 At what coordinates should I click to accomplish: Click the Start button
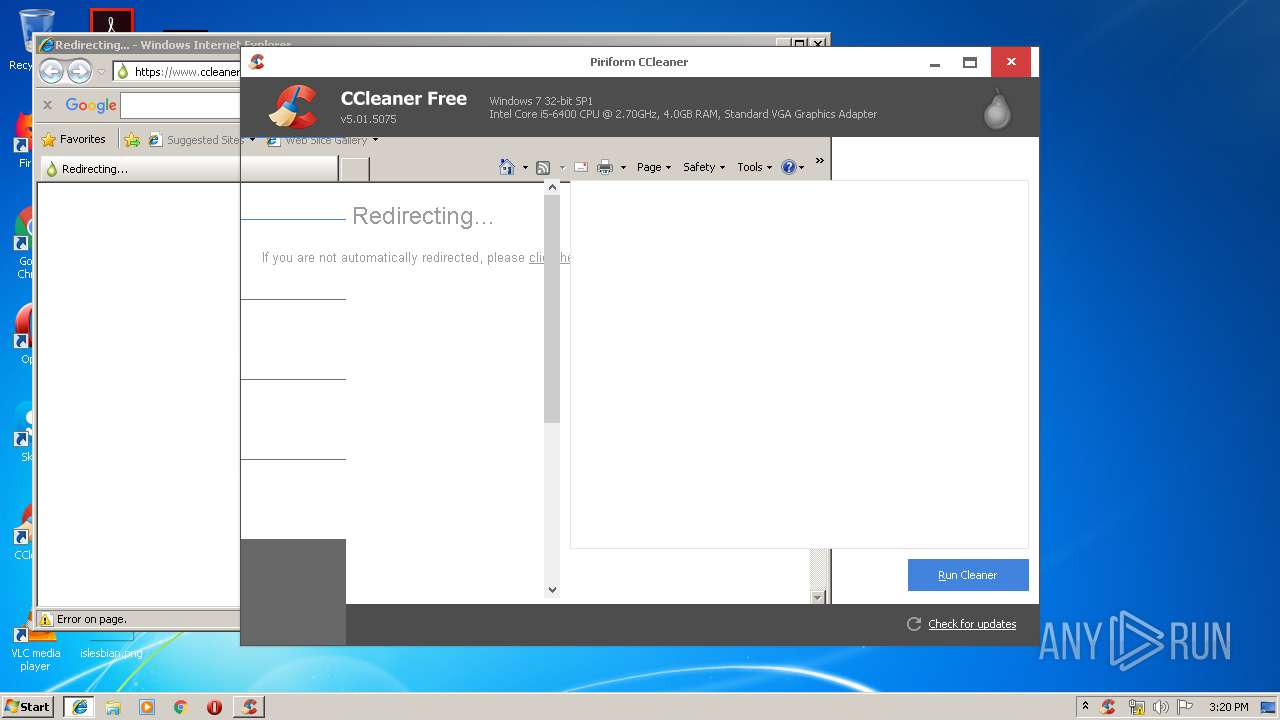29,707
